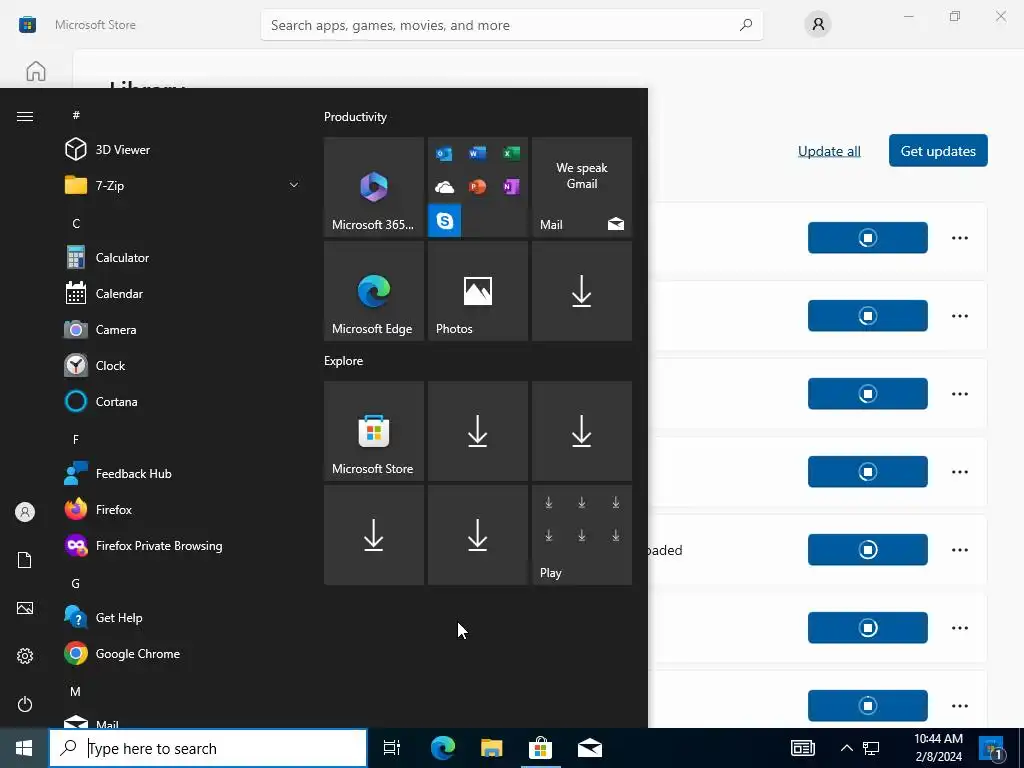
Task: Go to Store Home in sidebar
Action: 36,71
